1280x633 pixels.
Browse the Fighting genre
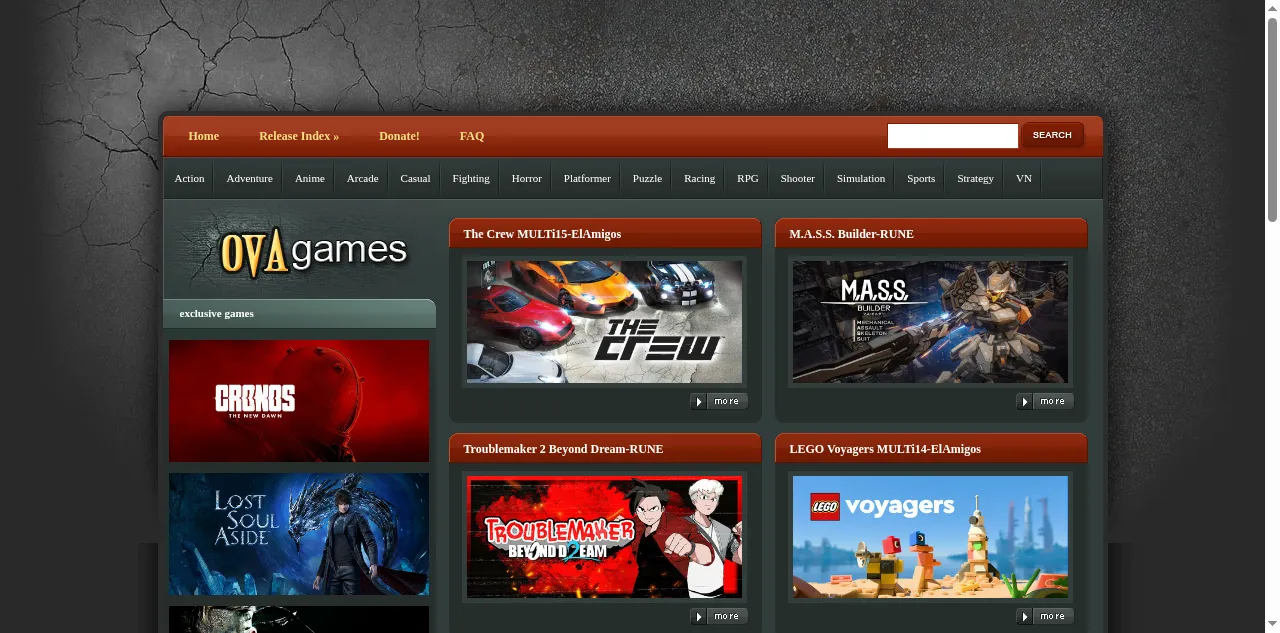tap(471, 178)
